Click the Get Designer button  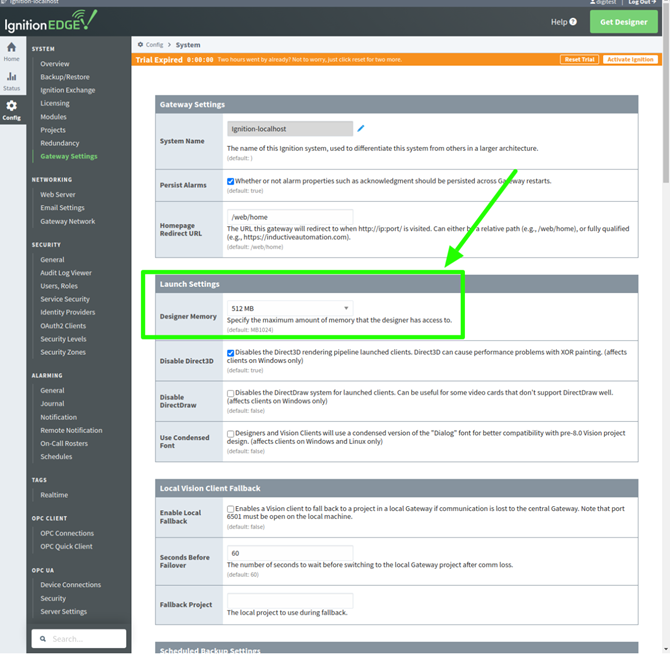point(623,22)
